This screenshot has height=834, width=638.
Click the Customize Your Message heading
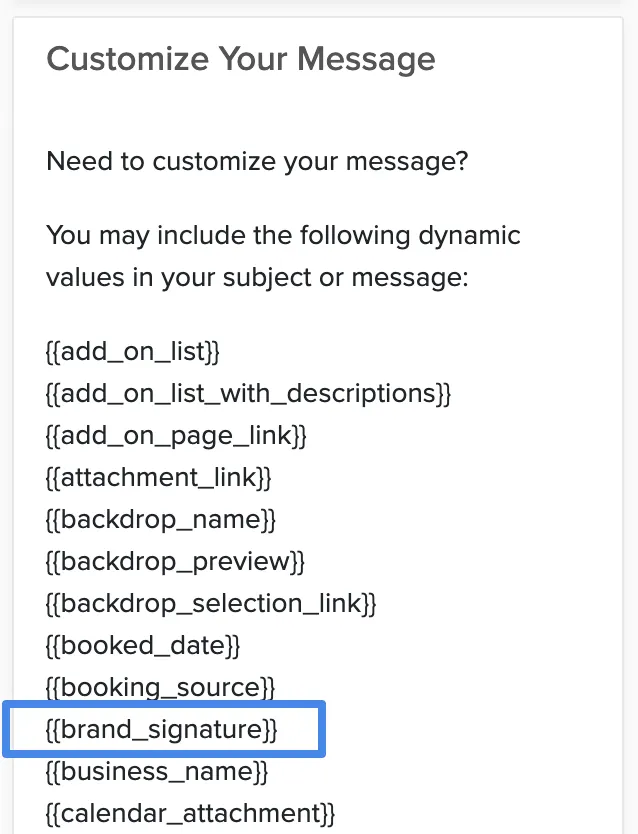[x=241, y=59]
